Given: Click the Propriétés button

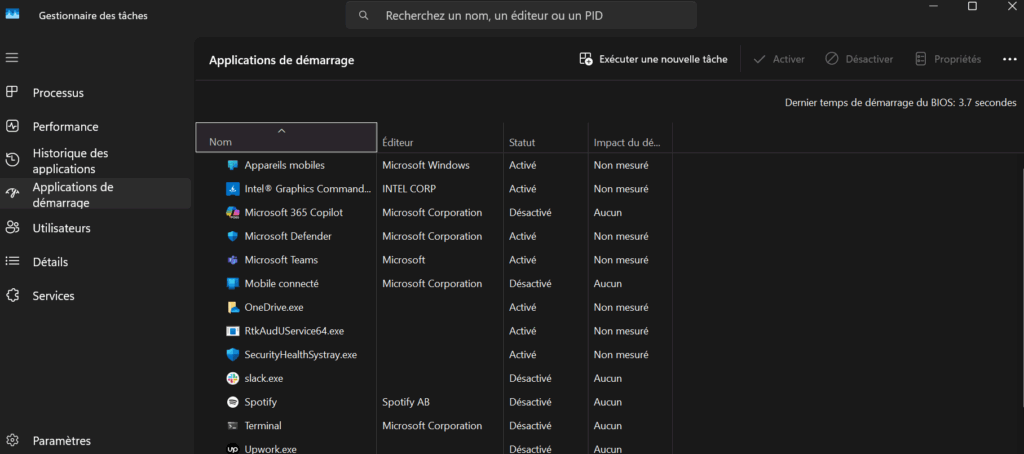Looking at the screenshot, I should (x=948, y=59).
